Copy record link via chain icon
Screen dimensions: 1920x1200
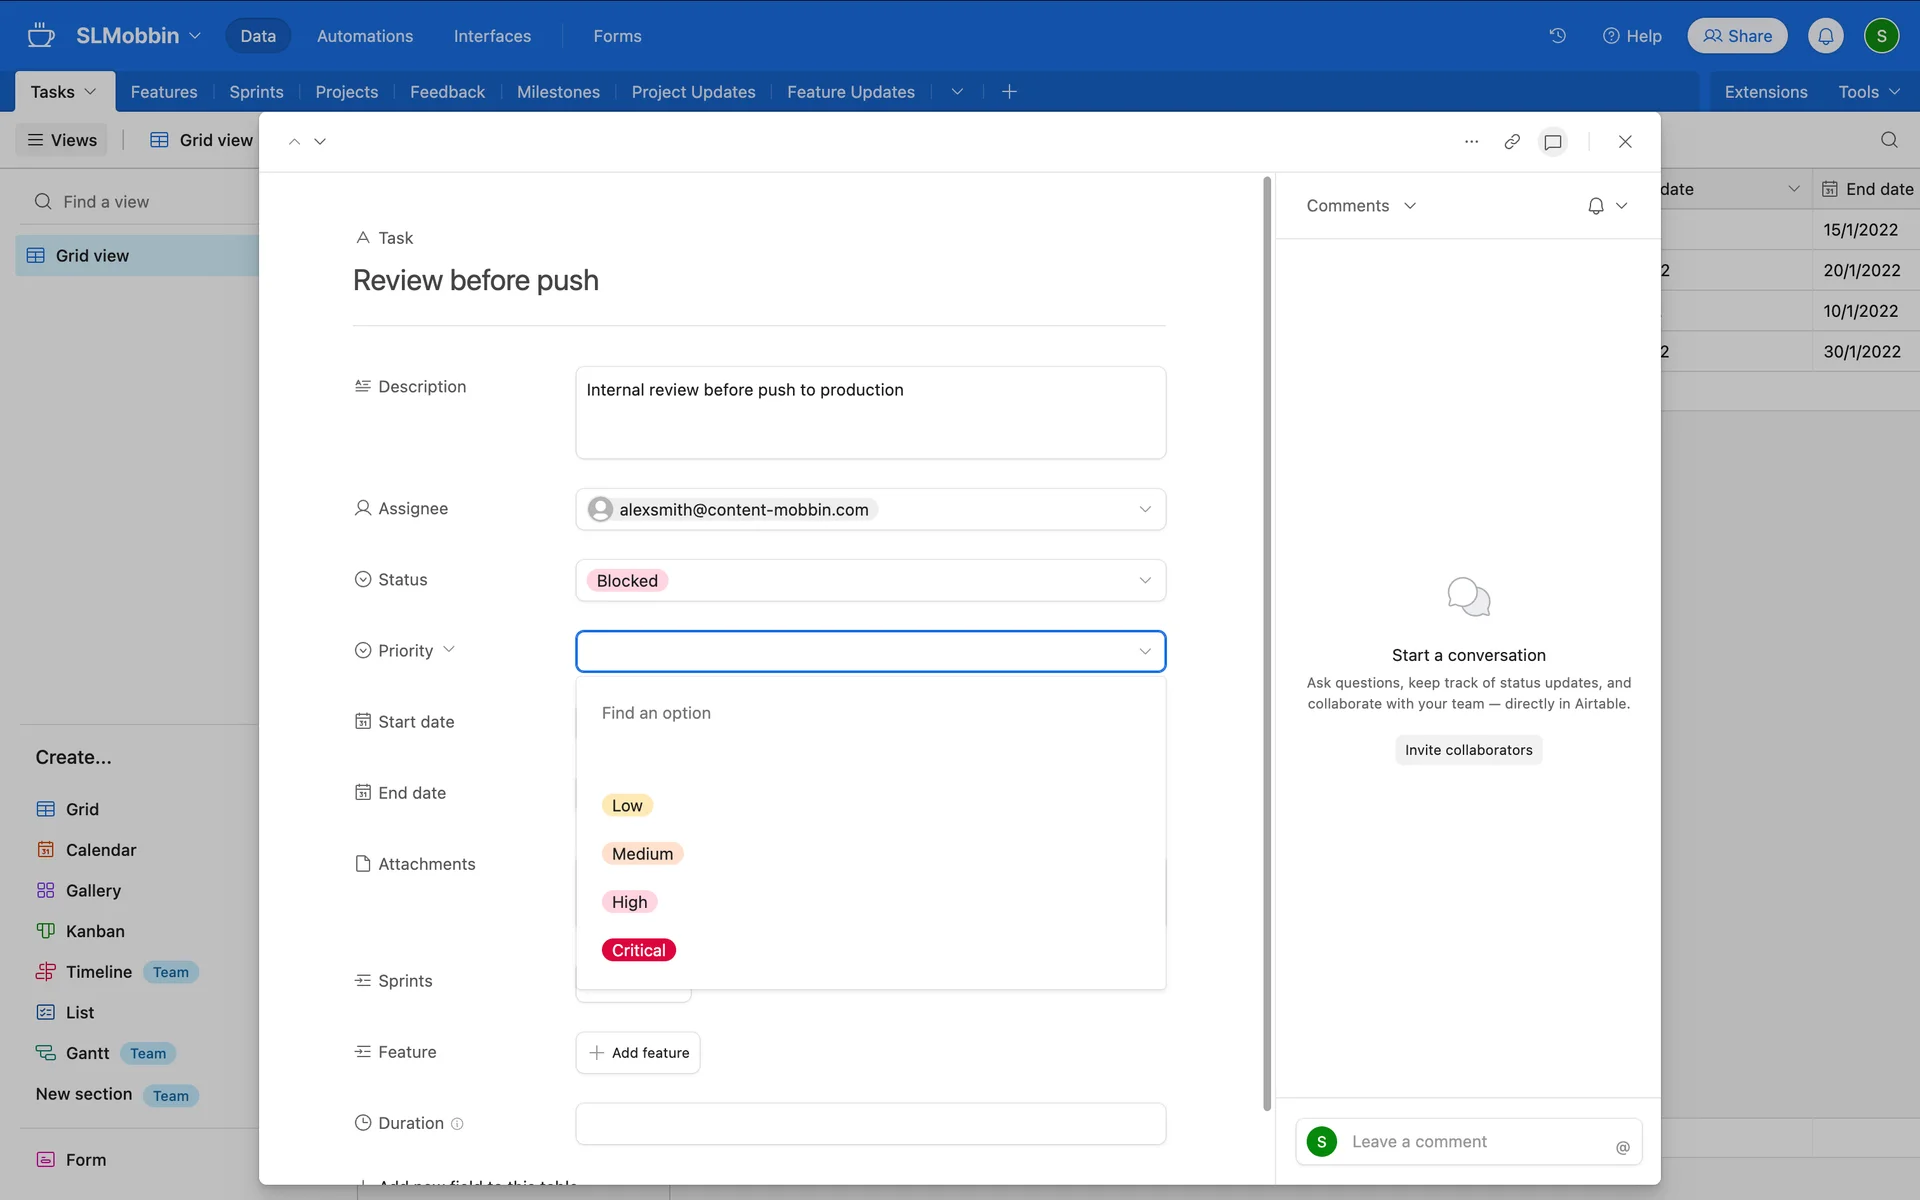1512,142
